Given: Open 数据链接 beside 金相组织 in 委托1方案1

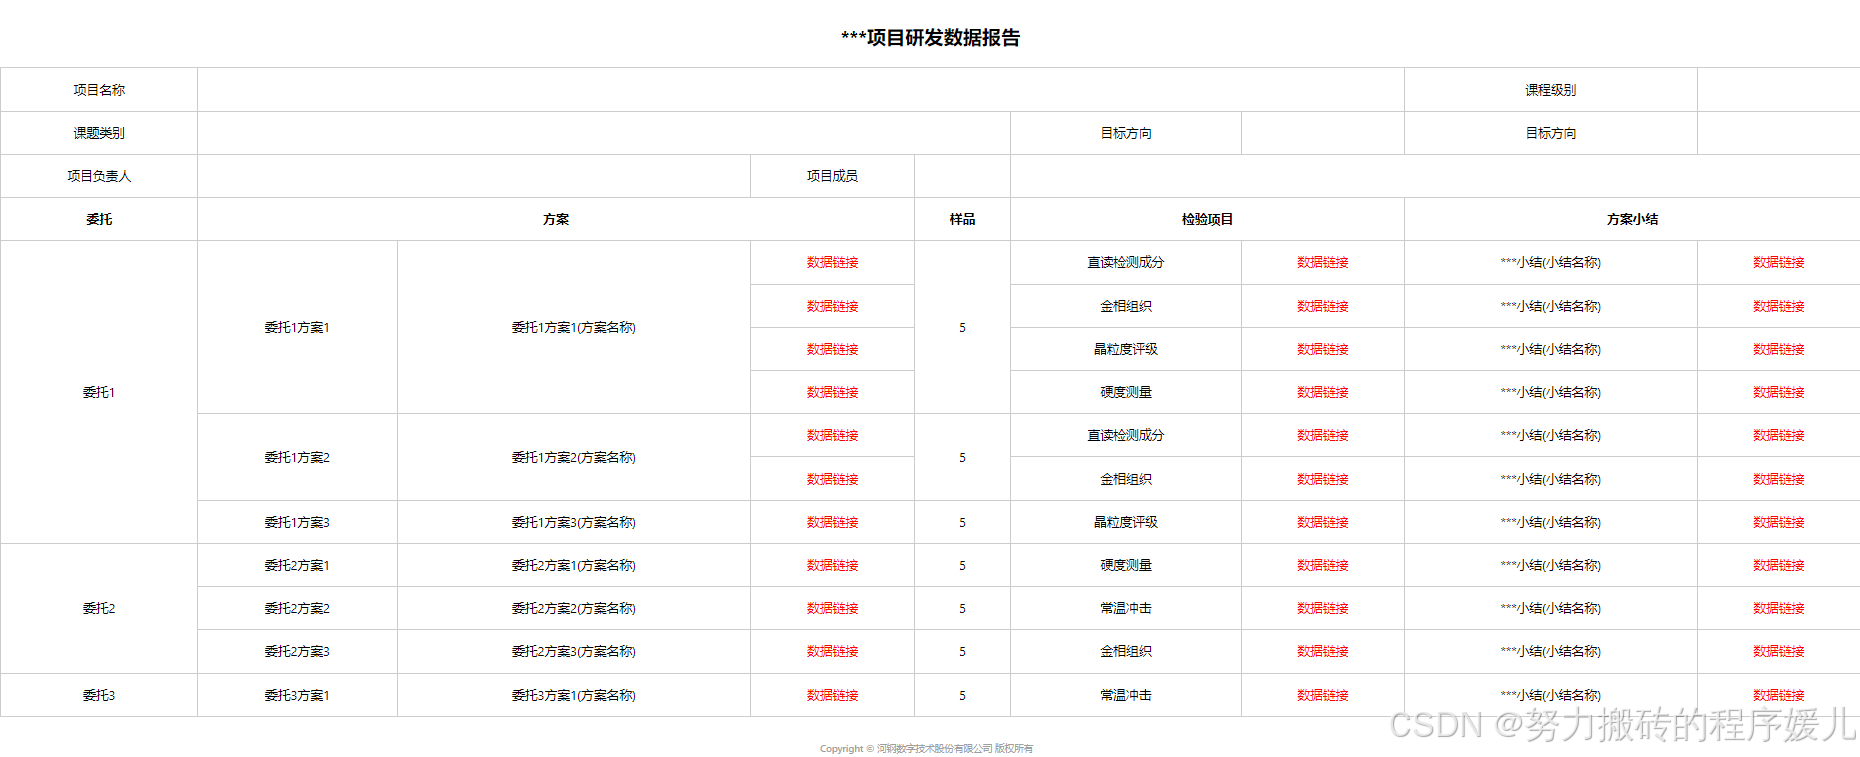Looking at the screenshot, I should (1322, 306).
